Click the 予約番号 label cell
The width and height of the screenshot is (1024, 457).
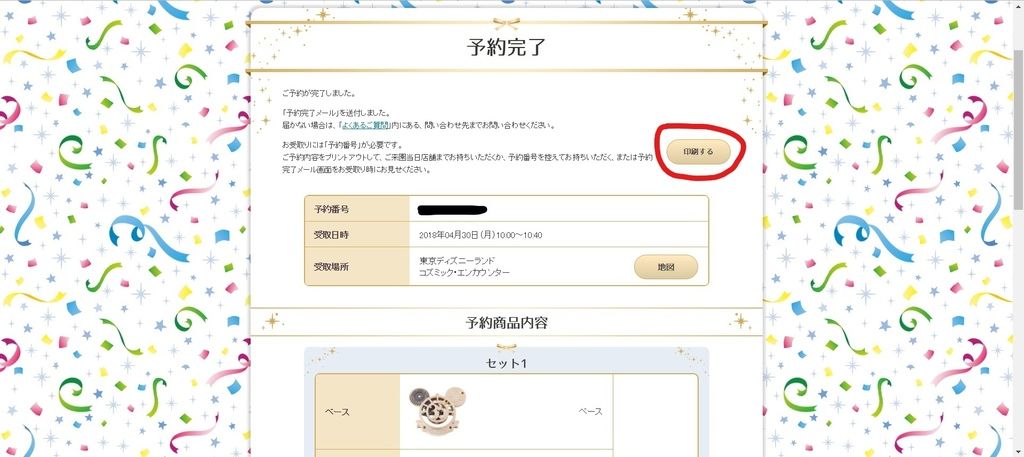(357, 209)
